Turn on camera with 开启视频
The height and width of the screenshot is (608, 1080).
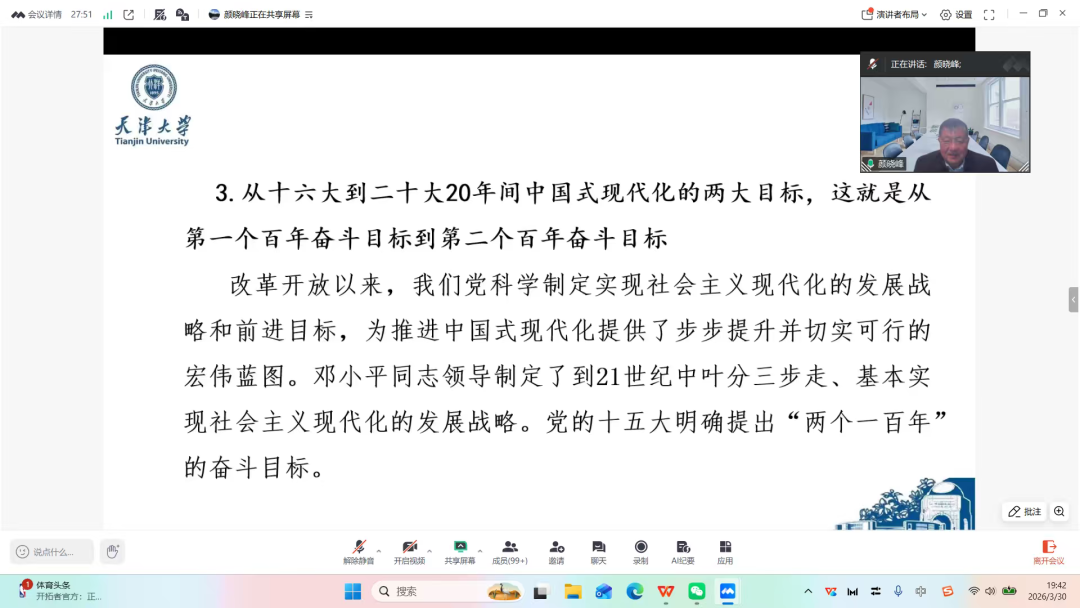pos(409,551)
